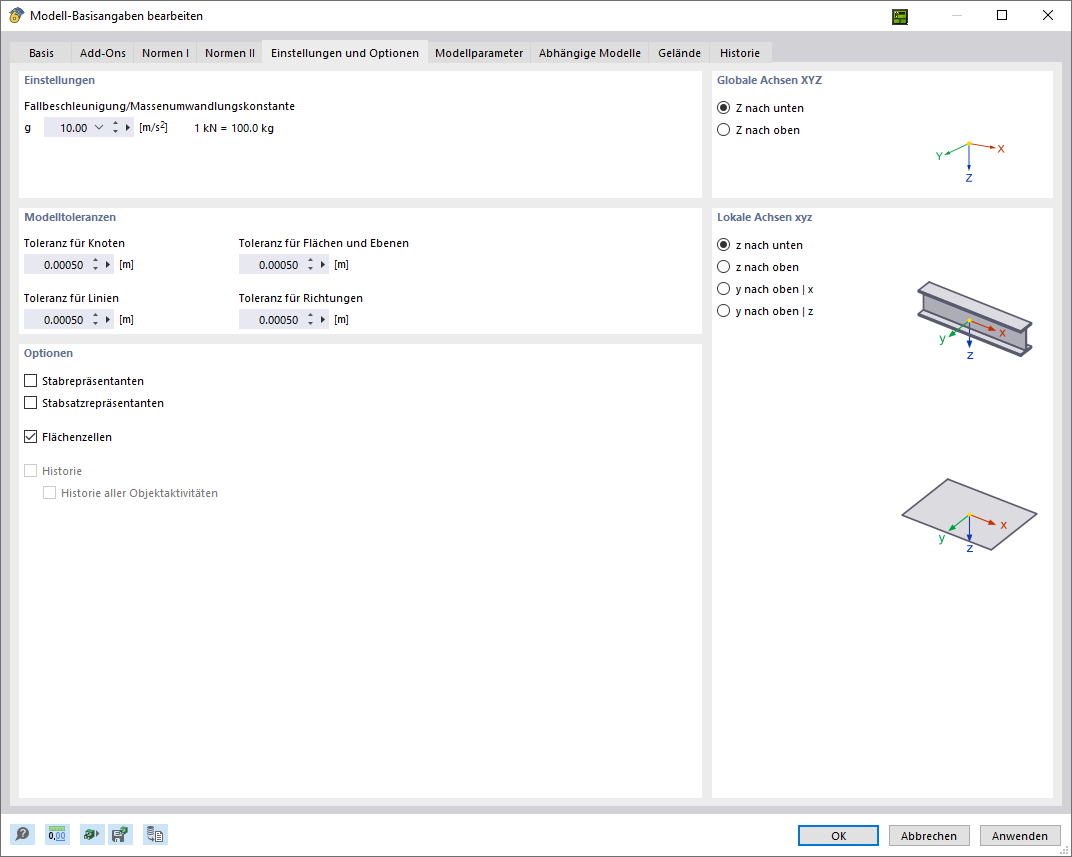Image resolution: width=1072 pixels, height=857 pixels.
Task: Open the Normen I tab
Action: point(165,53)
